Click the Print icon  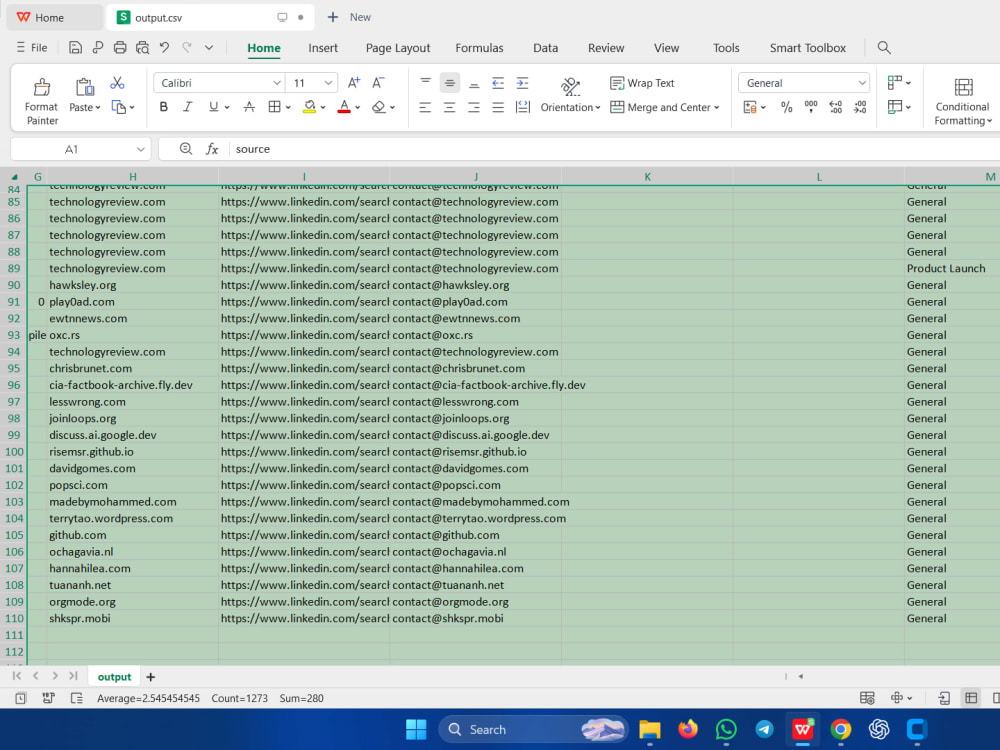(119, 47)
